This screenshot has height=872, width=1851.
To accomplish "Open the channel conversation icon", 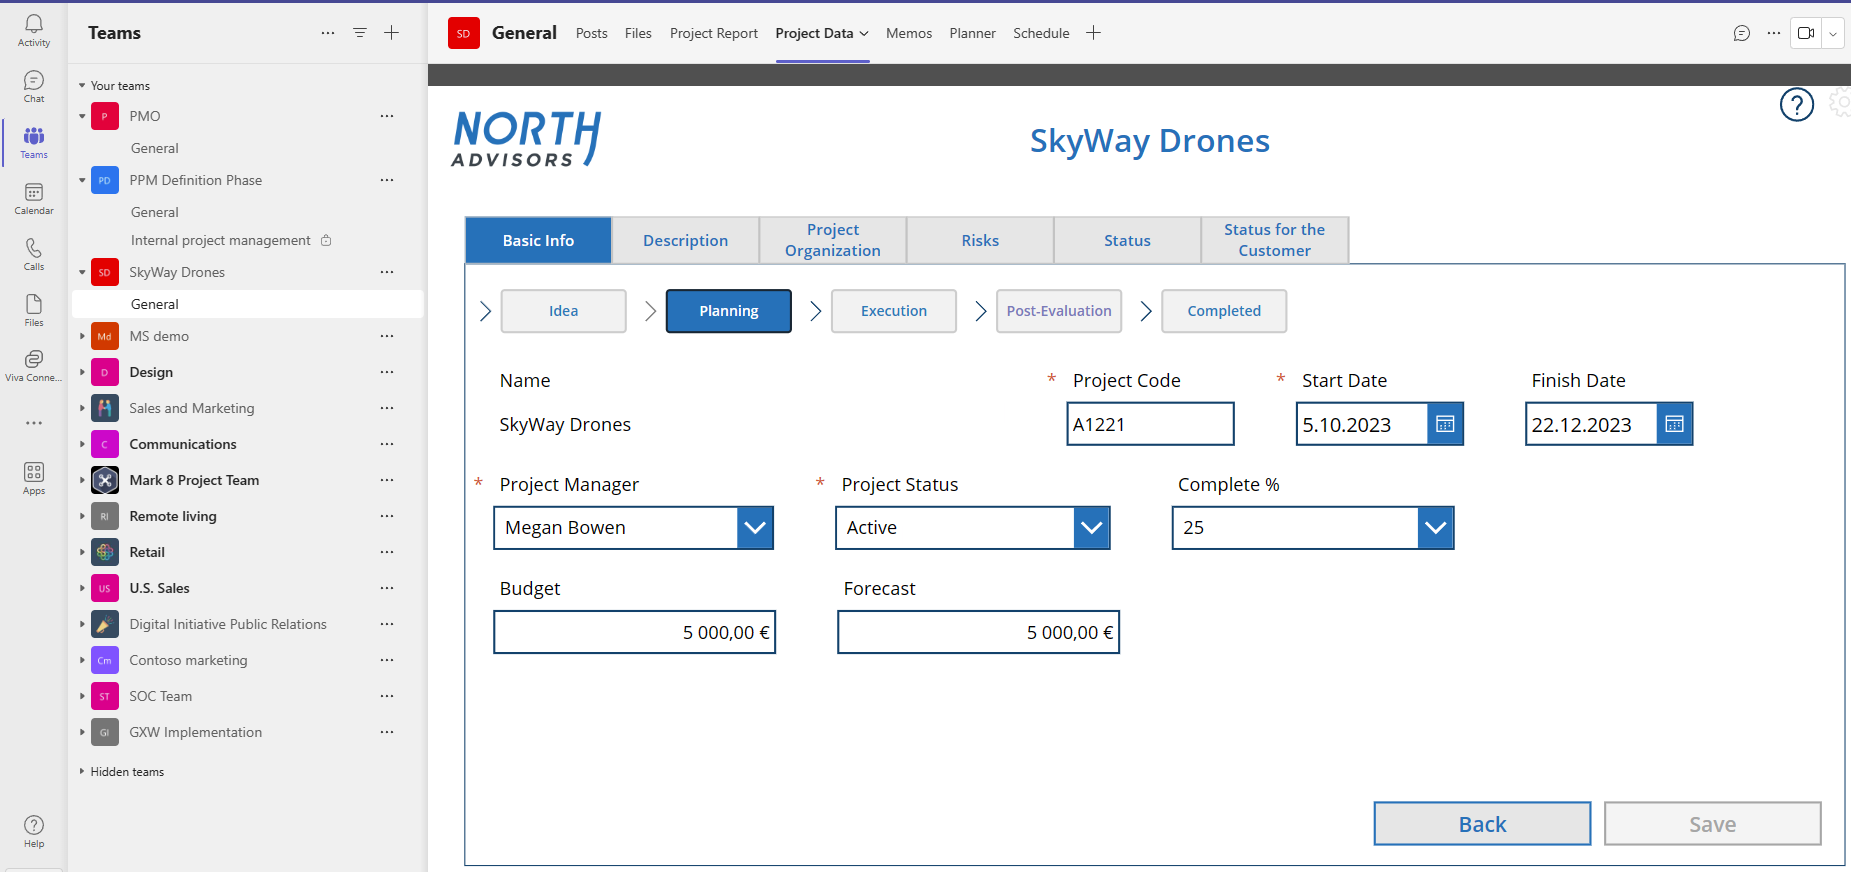I will pos(1742,33).
